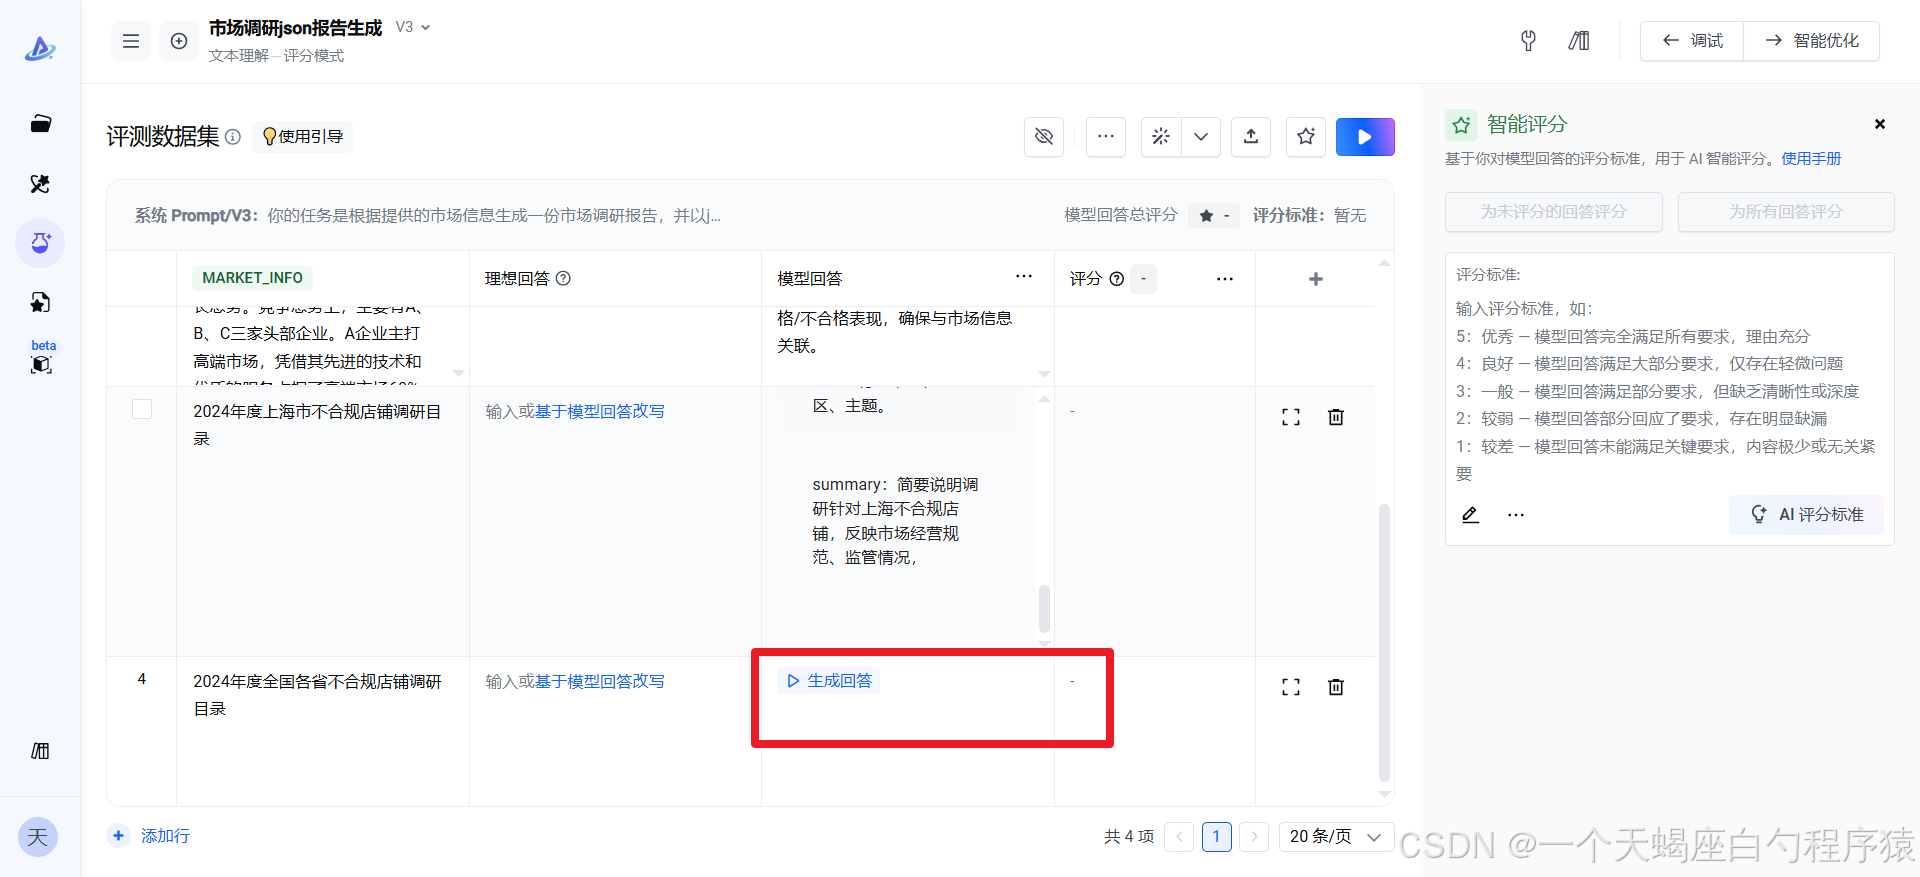Open the V3 version dropdown
This screenshot has height=877, width=1920.
coord(413,27)
